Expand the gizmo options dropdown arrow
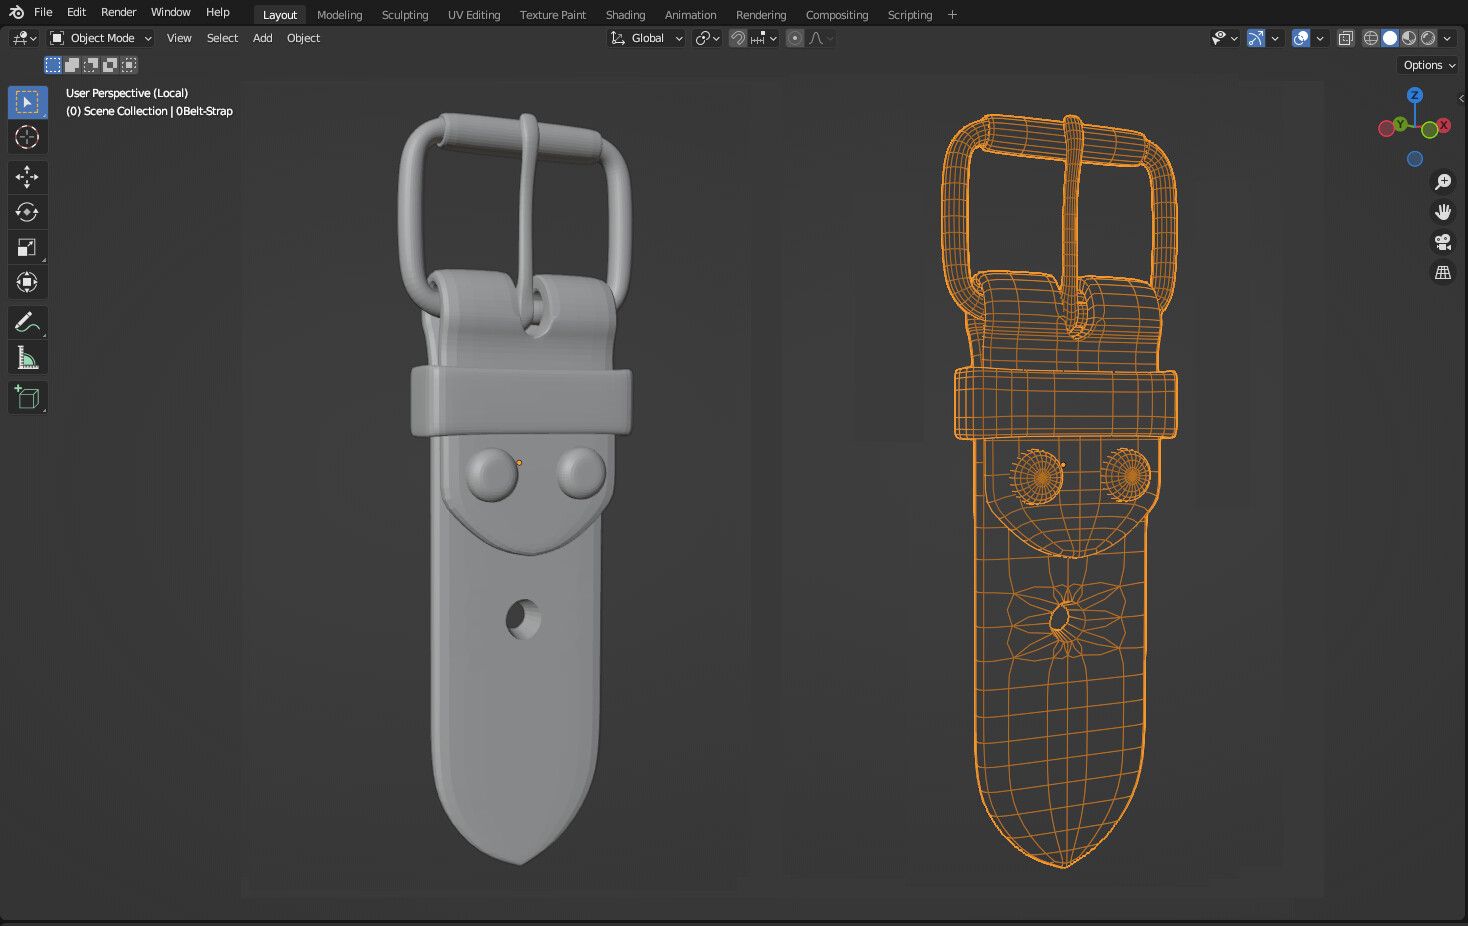The image size is (1468, 926). (x=1275, y=38)
